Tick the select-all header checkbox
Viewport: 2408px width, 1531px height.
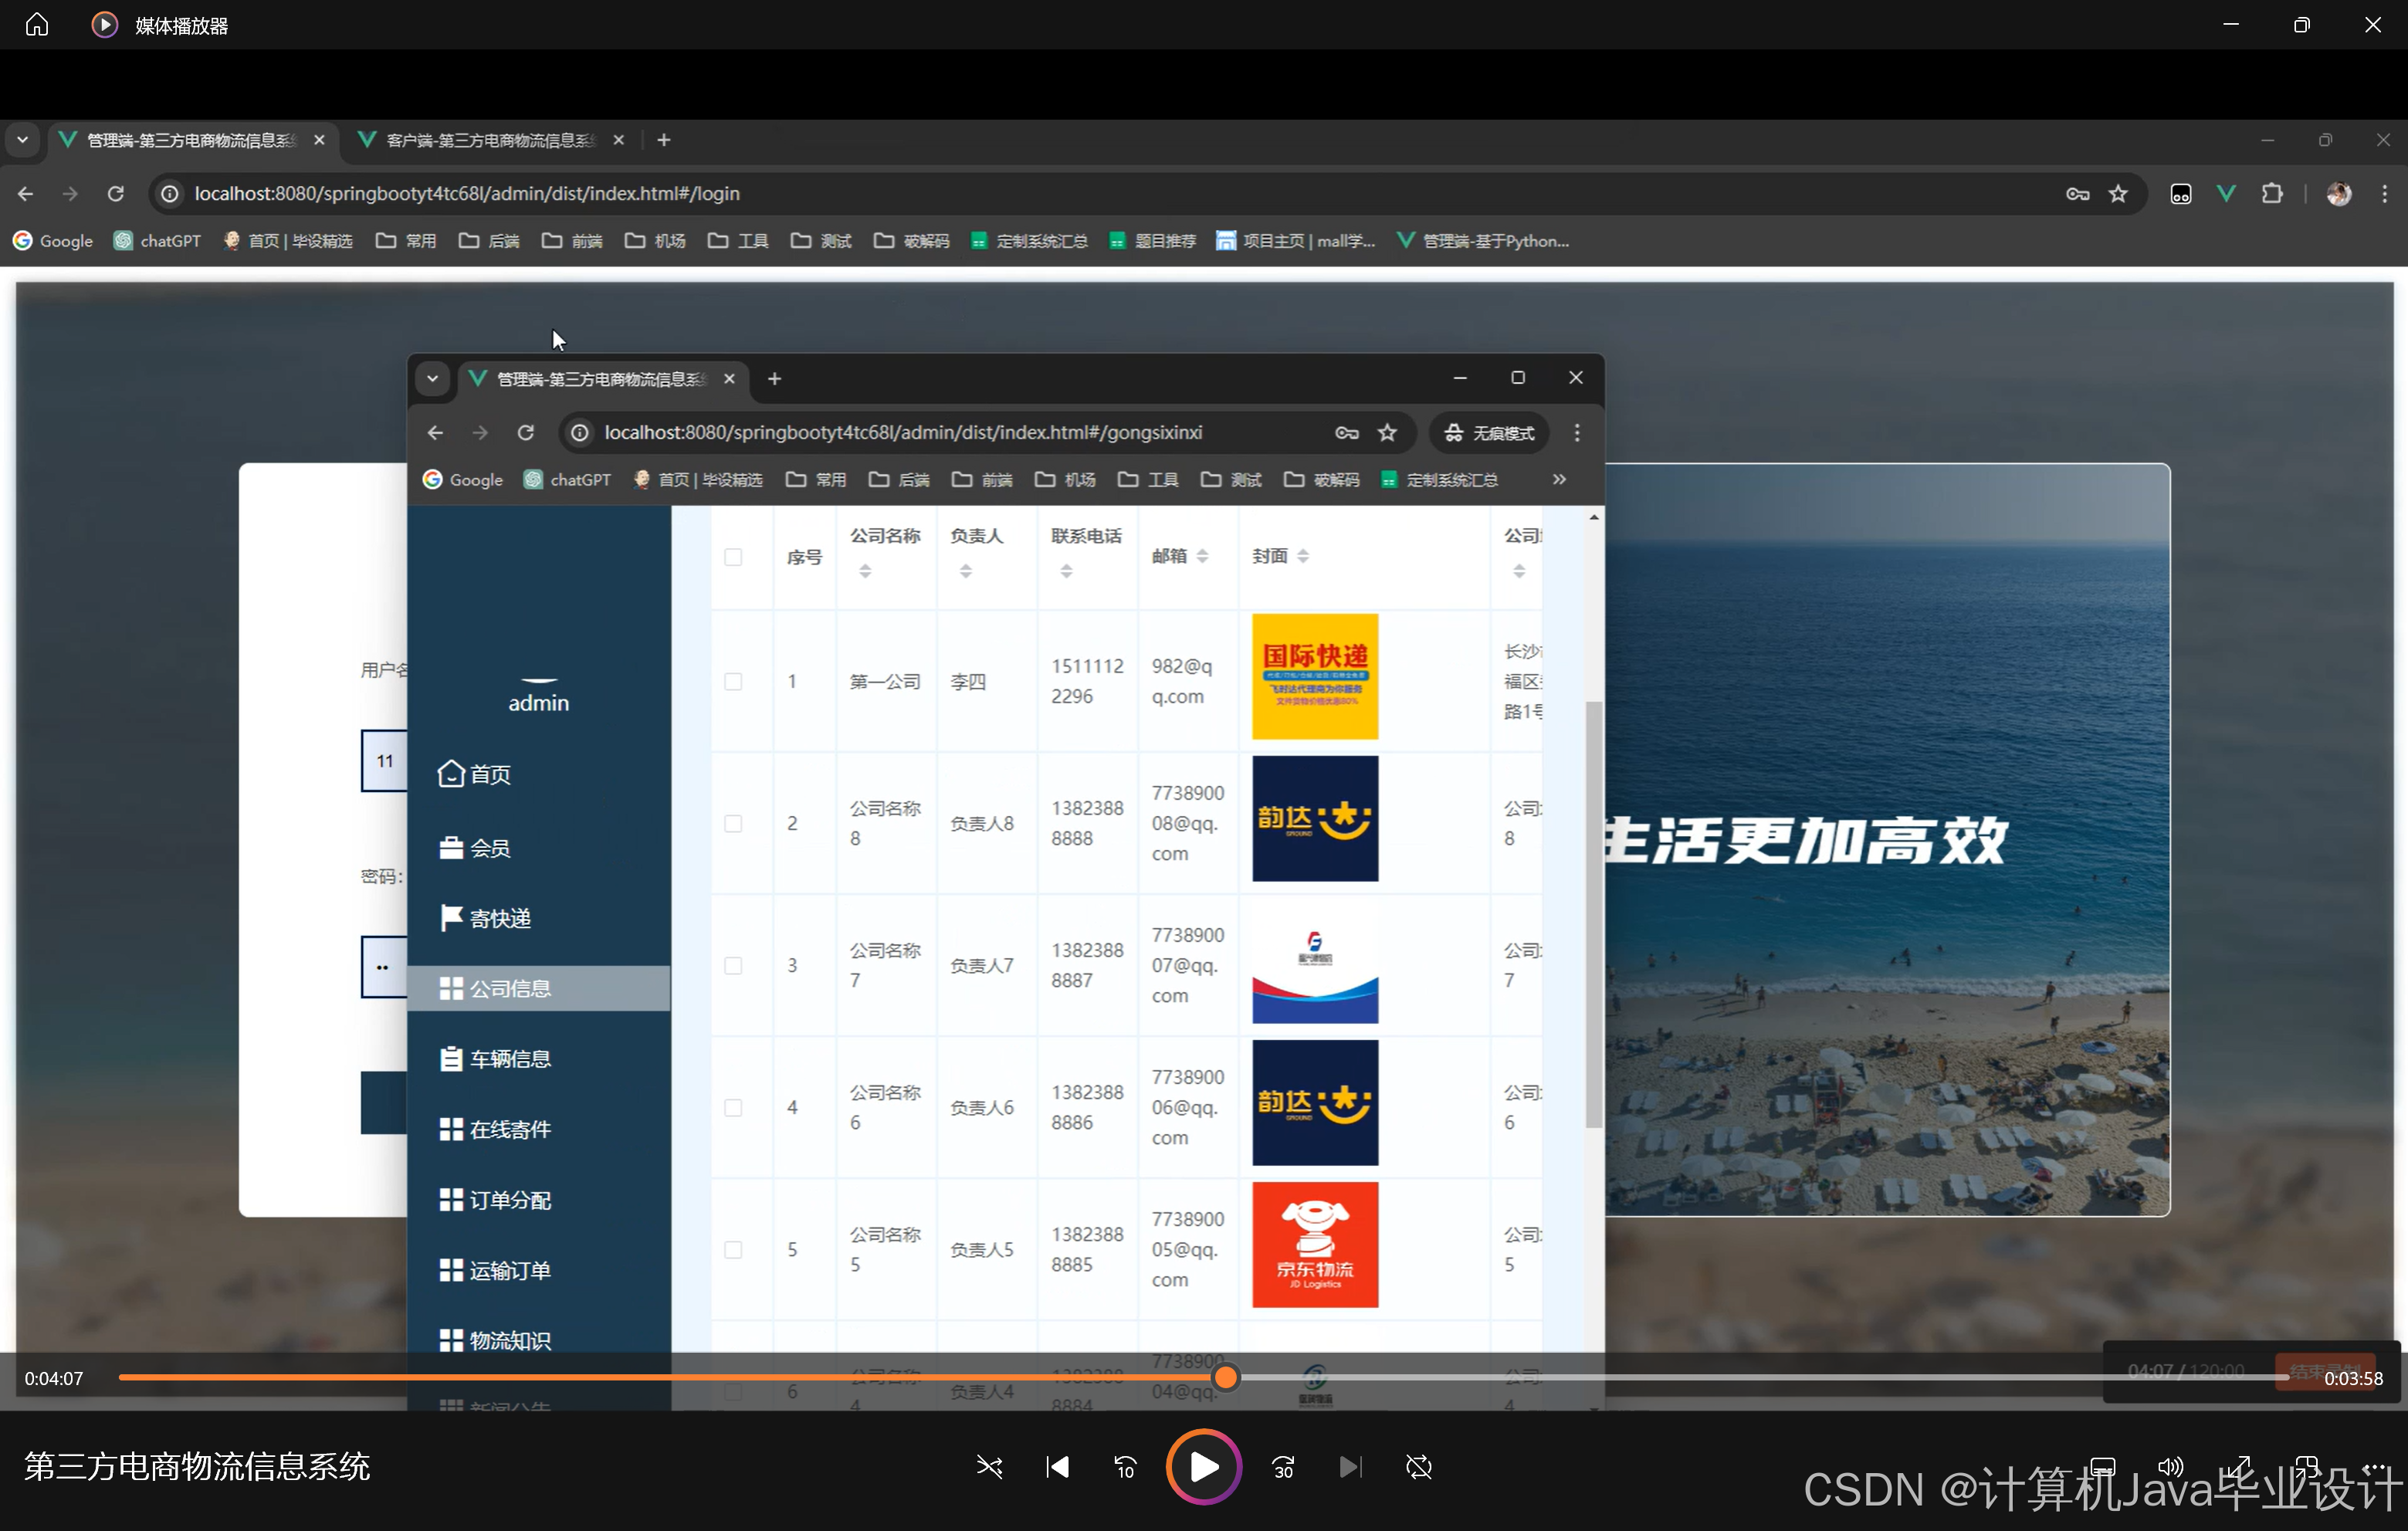click(733, 557)
